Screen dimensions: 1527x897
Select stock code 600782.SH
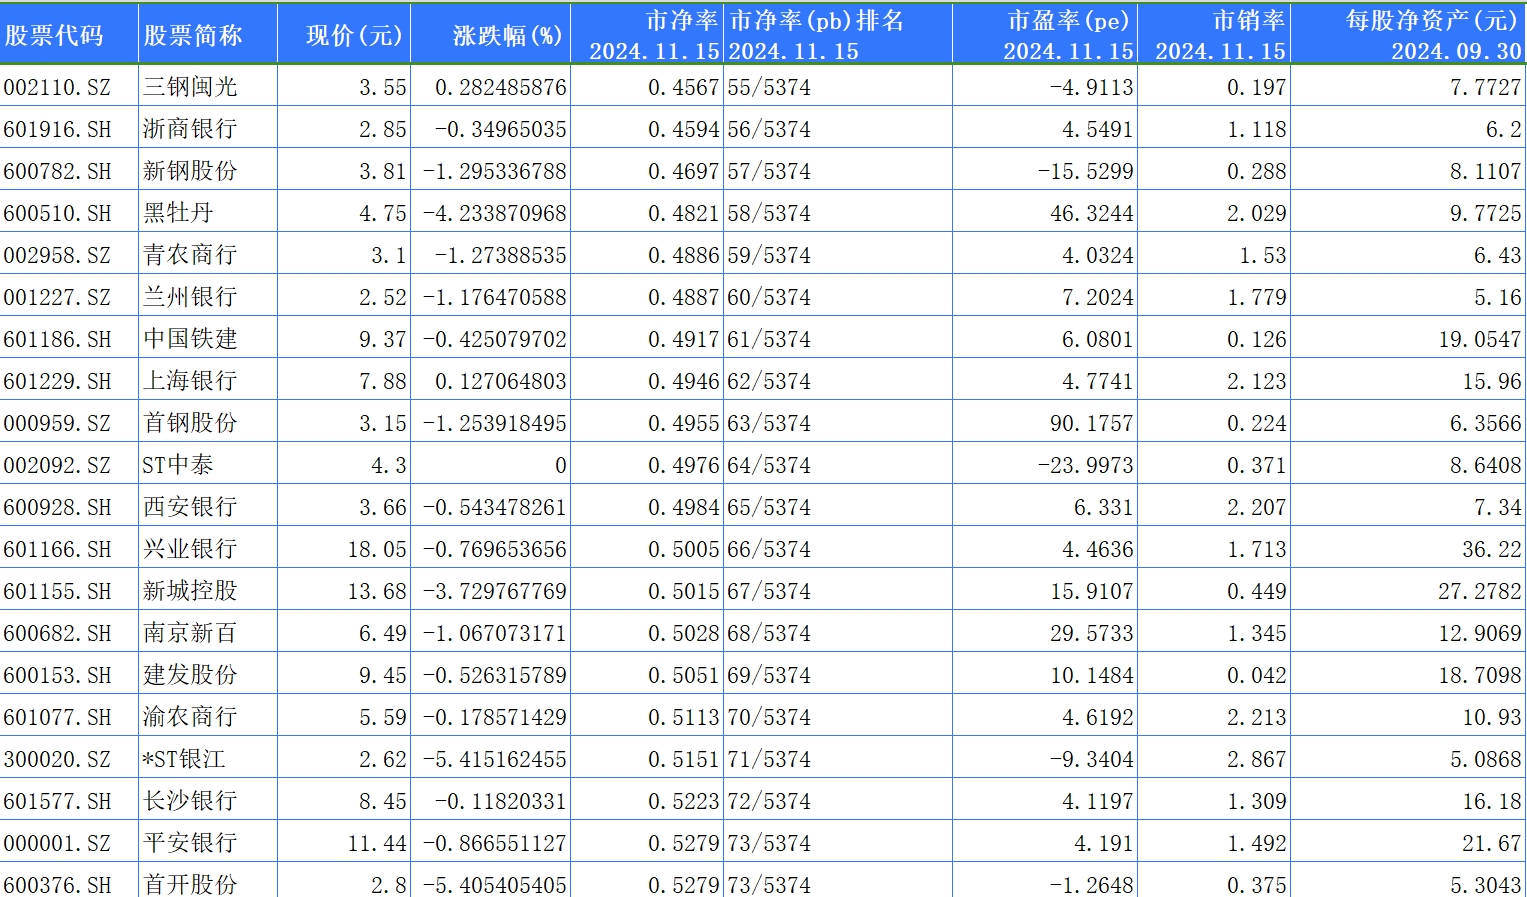(57, 172)
